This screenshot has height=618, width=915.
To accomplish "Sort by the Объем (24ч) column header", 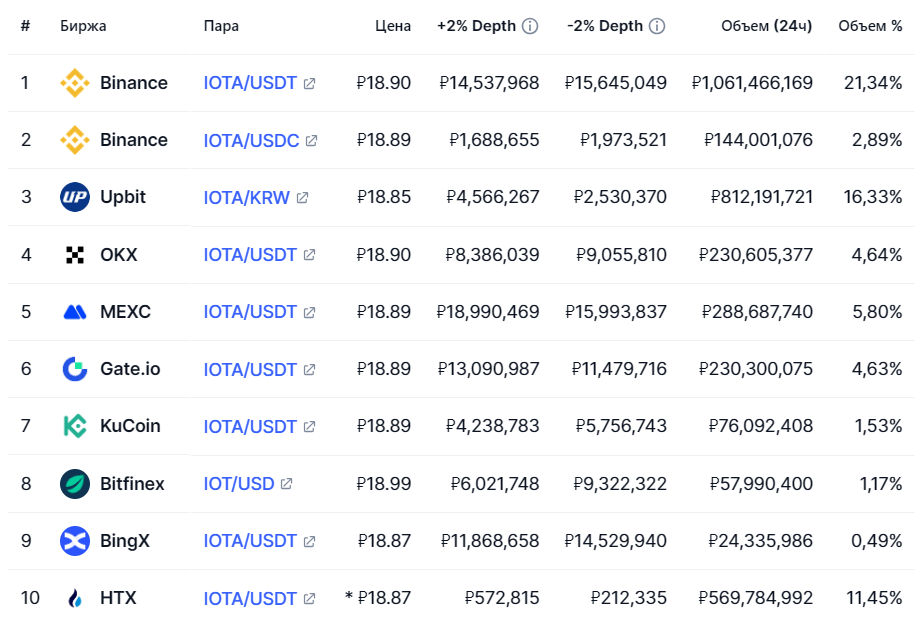I will click(766, 26).
